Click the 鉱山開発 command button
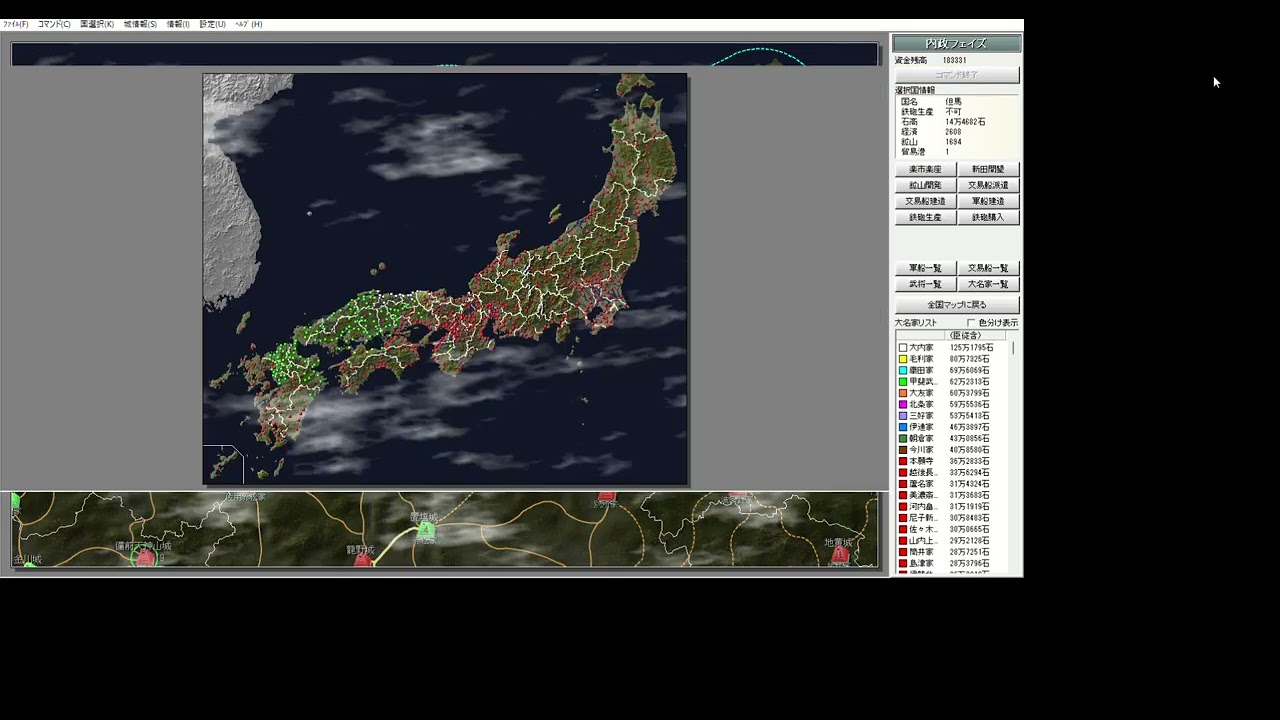Viewport: 1280px width, 720px height. point(925,185)
